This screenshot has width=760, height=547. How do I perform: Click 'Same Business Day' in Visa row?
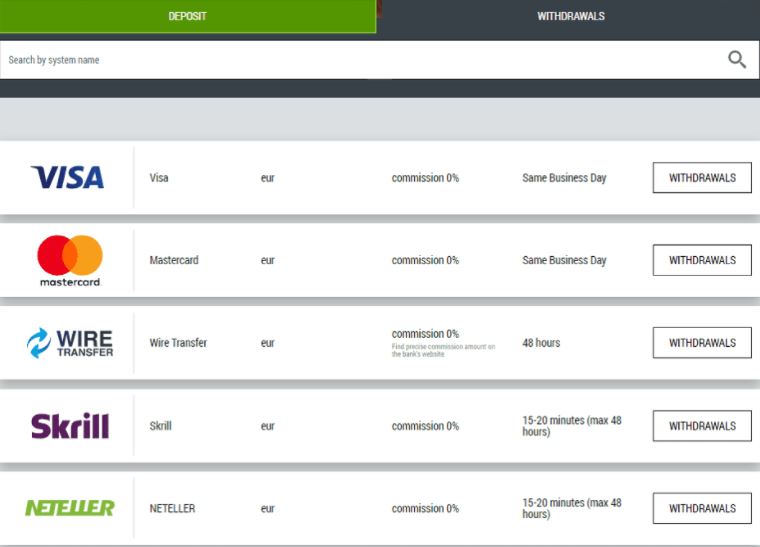(564, 178)
